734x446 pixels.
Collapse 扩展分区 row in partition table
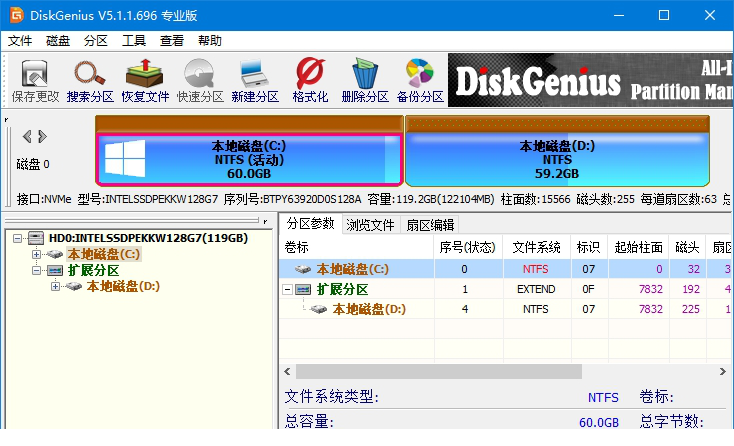(x=287, y=290)
